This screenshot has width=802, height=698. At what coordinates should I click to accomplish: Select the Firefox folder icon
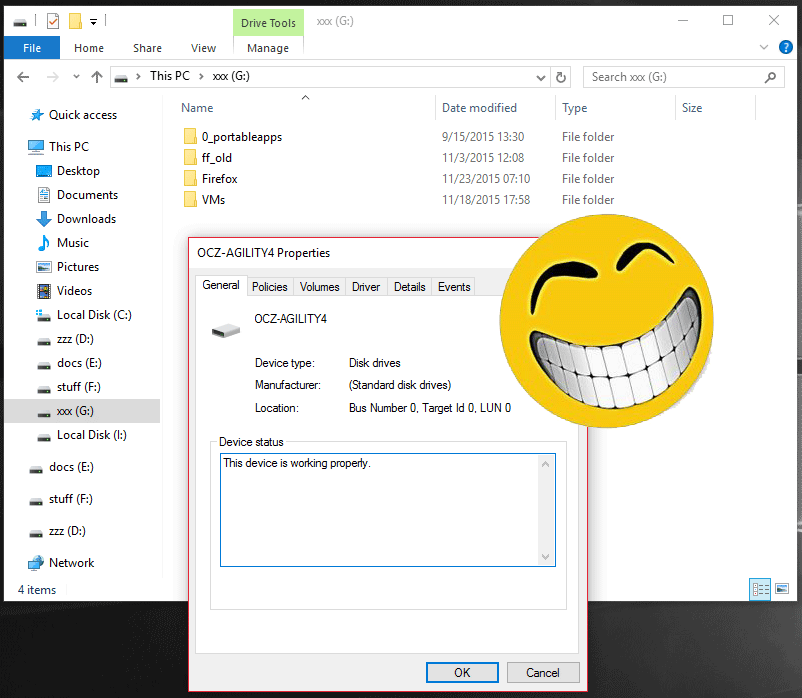[x=190, y=178]
